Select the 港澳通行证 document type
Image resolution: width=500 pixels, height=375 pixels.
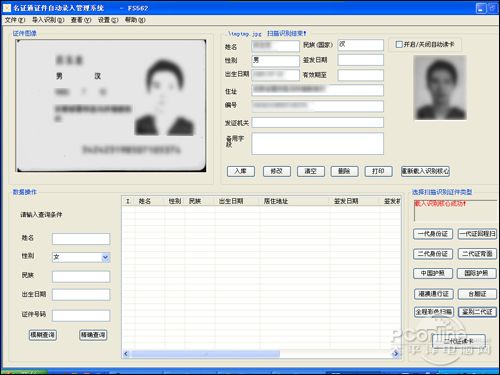click(433, 294)
